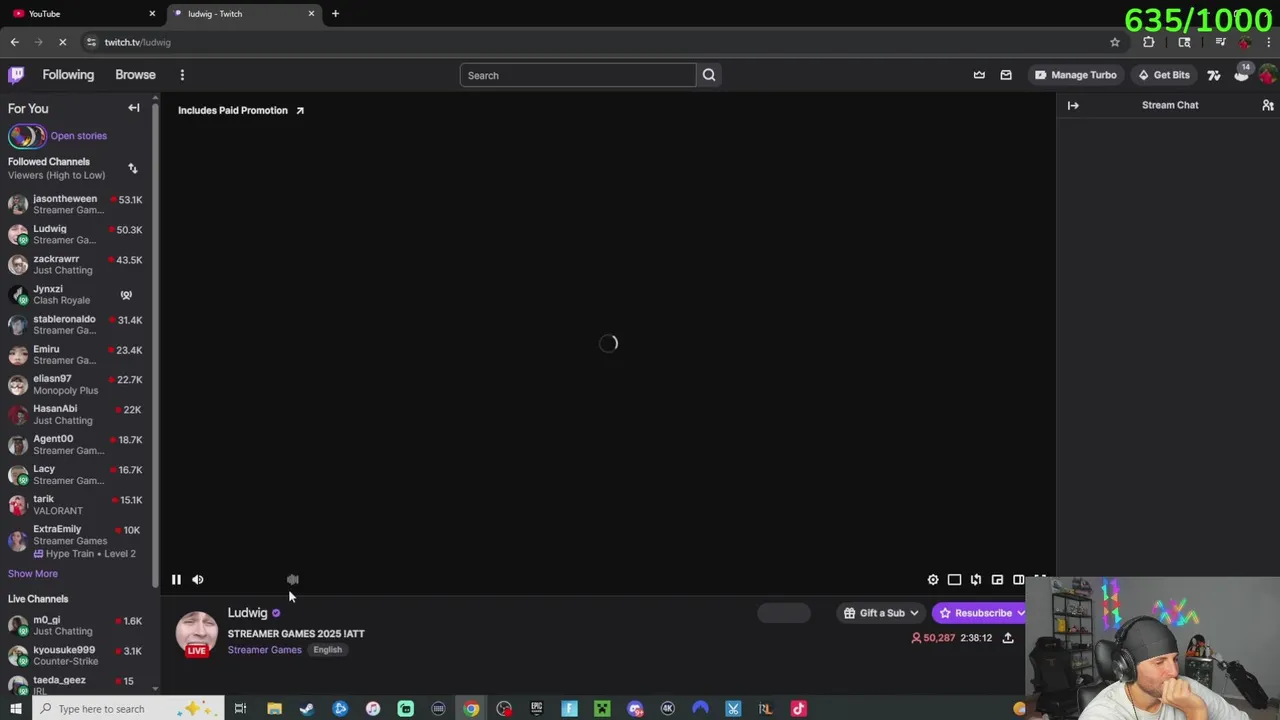Viewport: 1280px width, 720px height.
Task: Bookmark this page with star icon
Action: pos(1115,42)
